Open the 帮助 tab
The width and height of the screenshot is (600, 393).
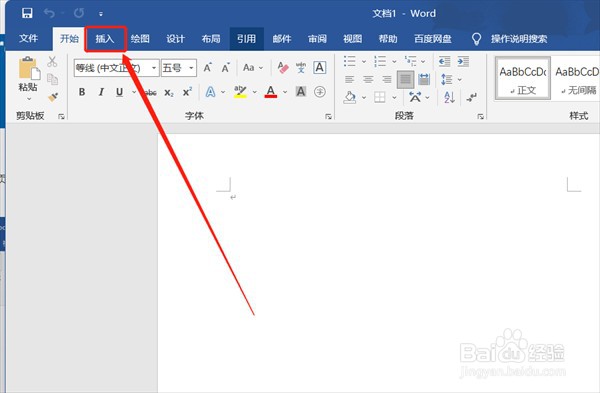tap(388, 39)
